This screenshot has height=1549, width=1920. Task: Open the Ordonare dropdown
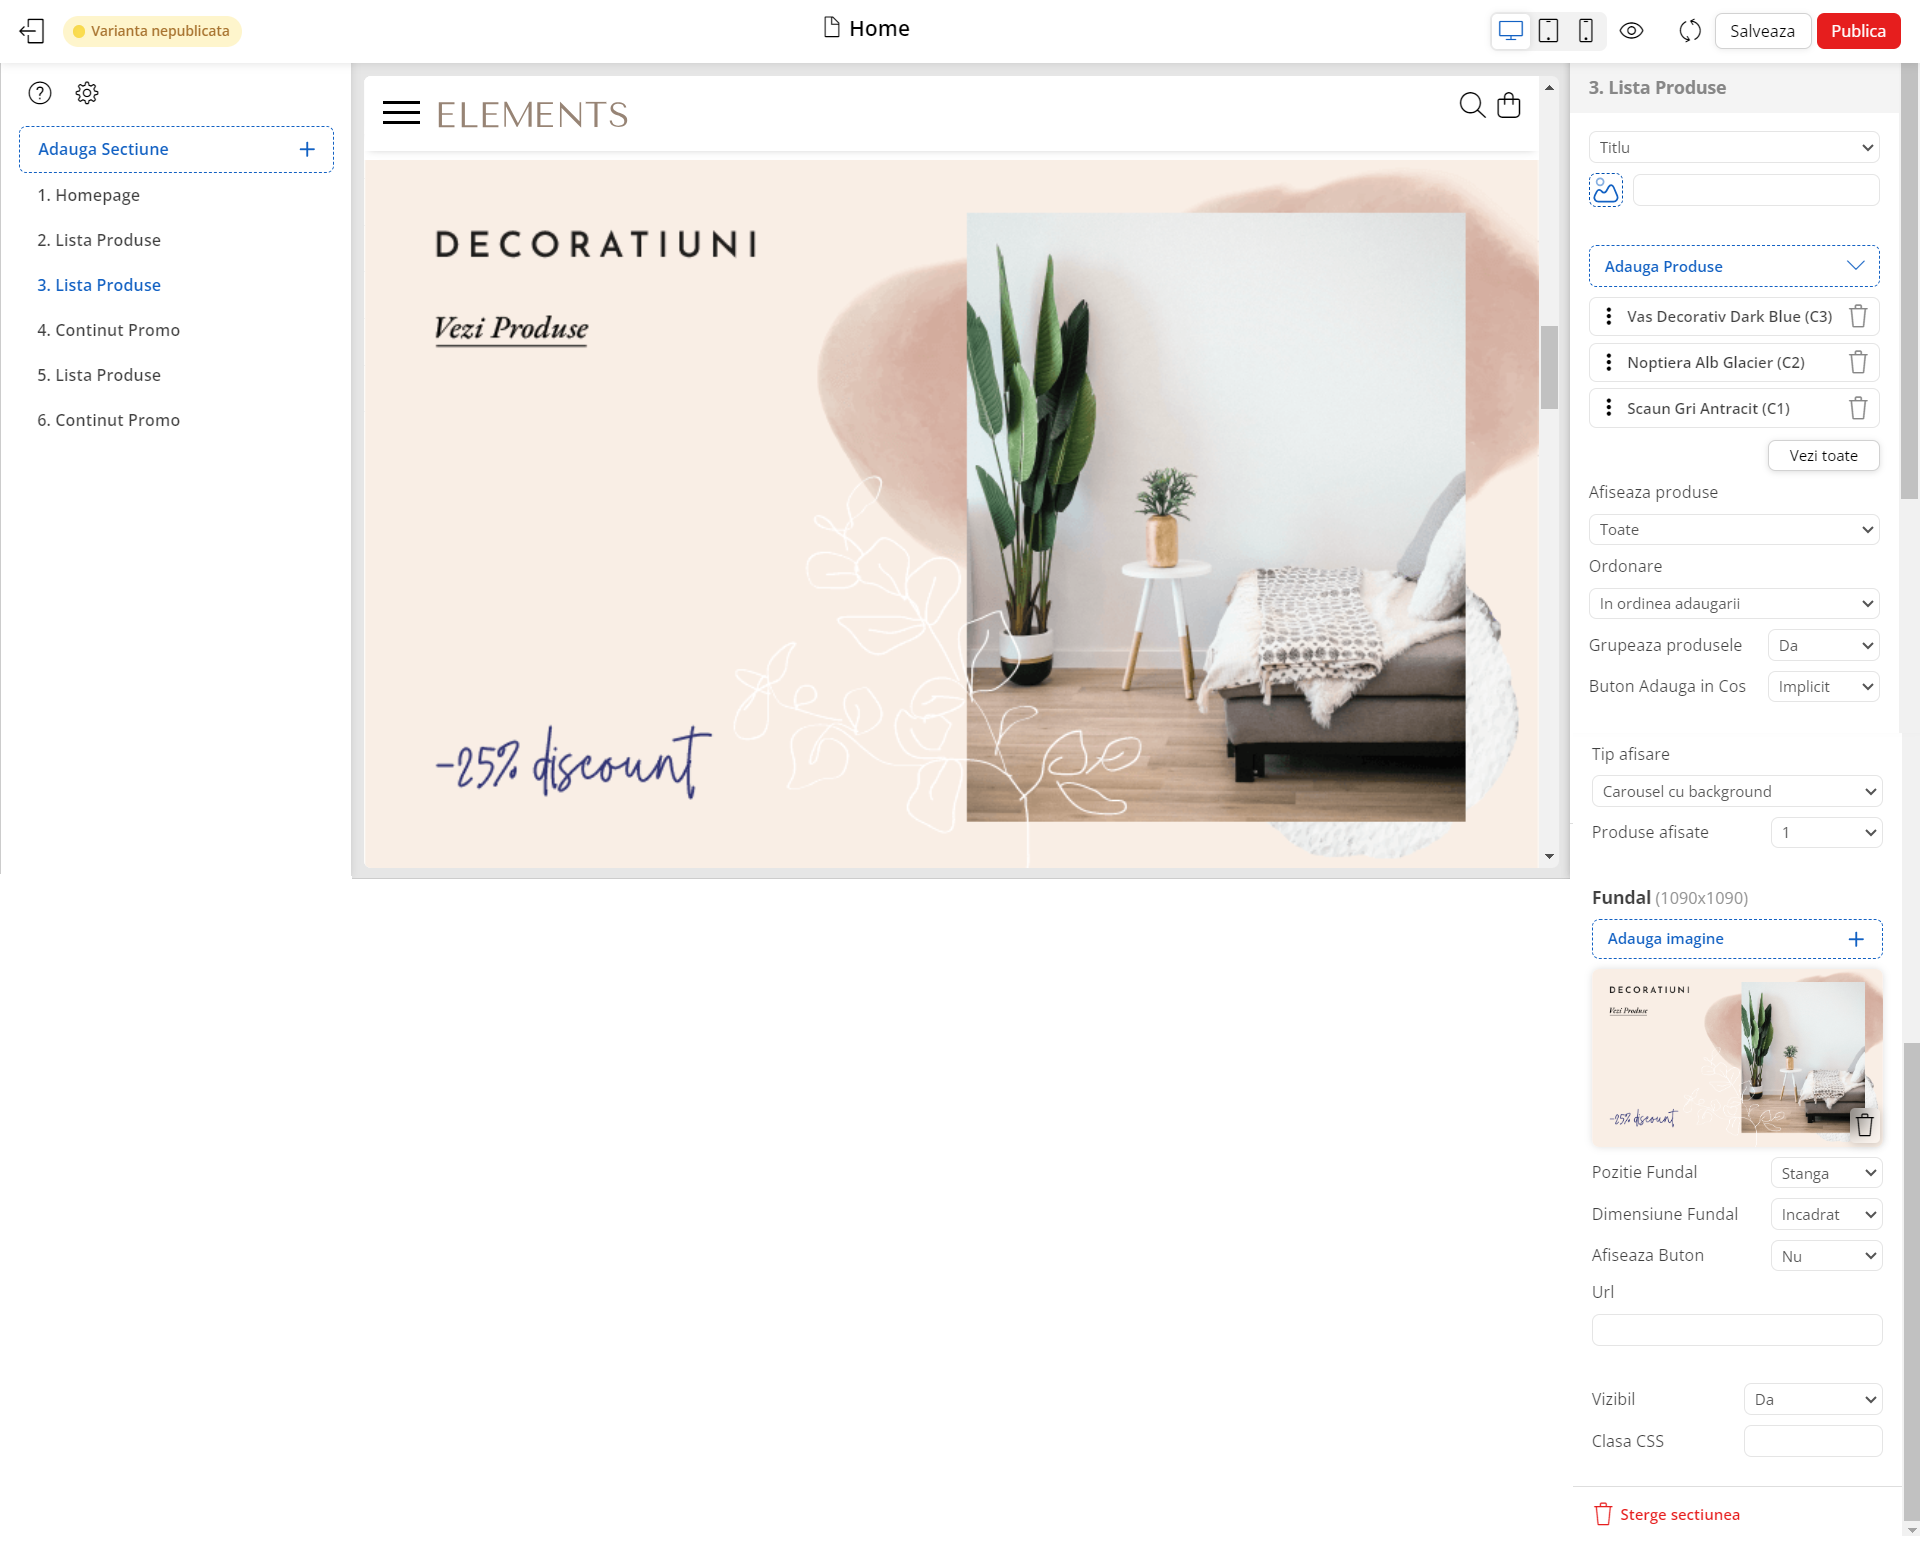(1733, 603)
